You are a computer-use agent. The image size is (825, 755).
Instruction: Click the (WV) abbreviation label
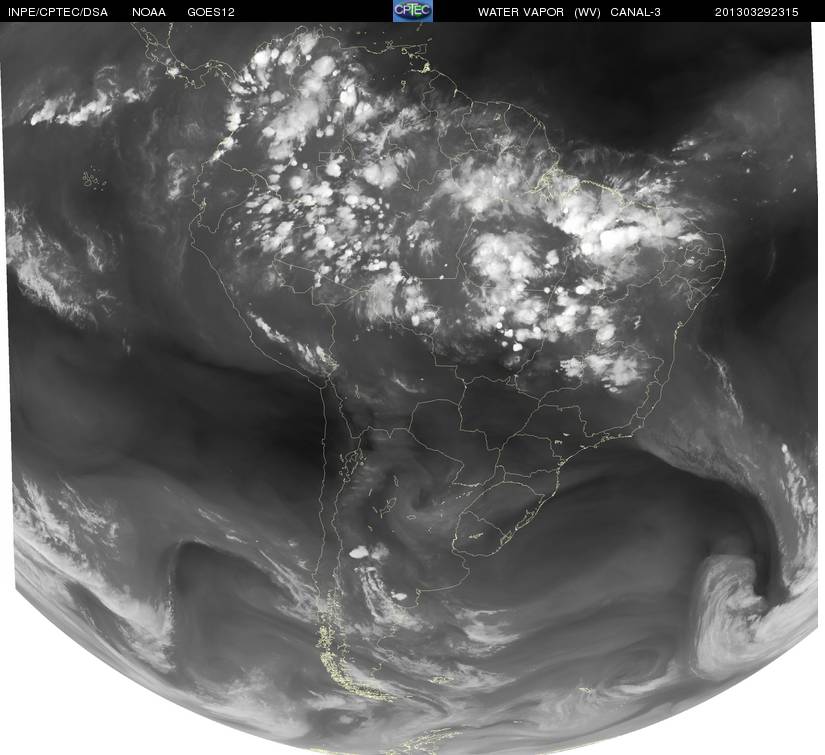tap(587, 12)
